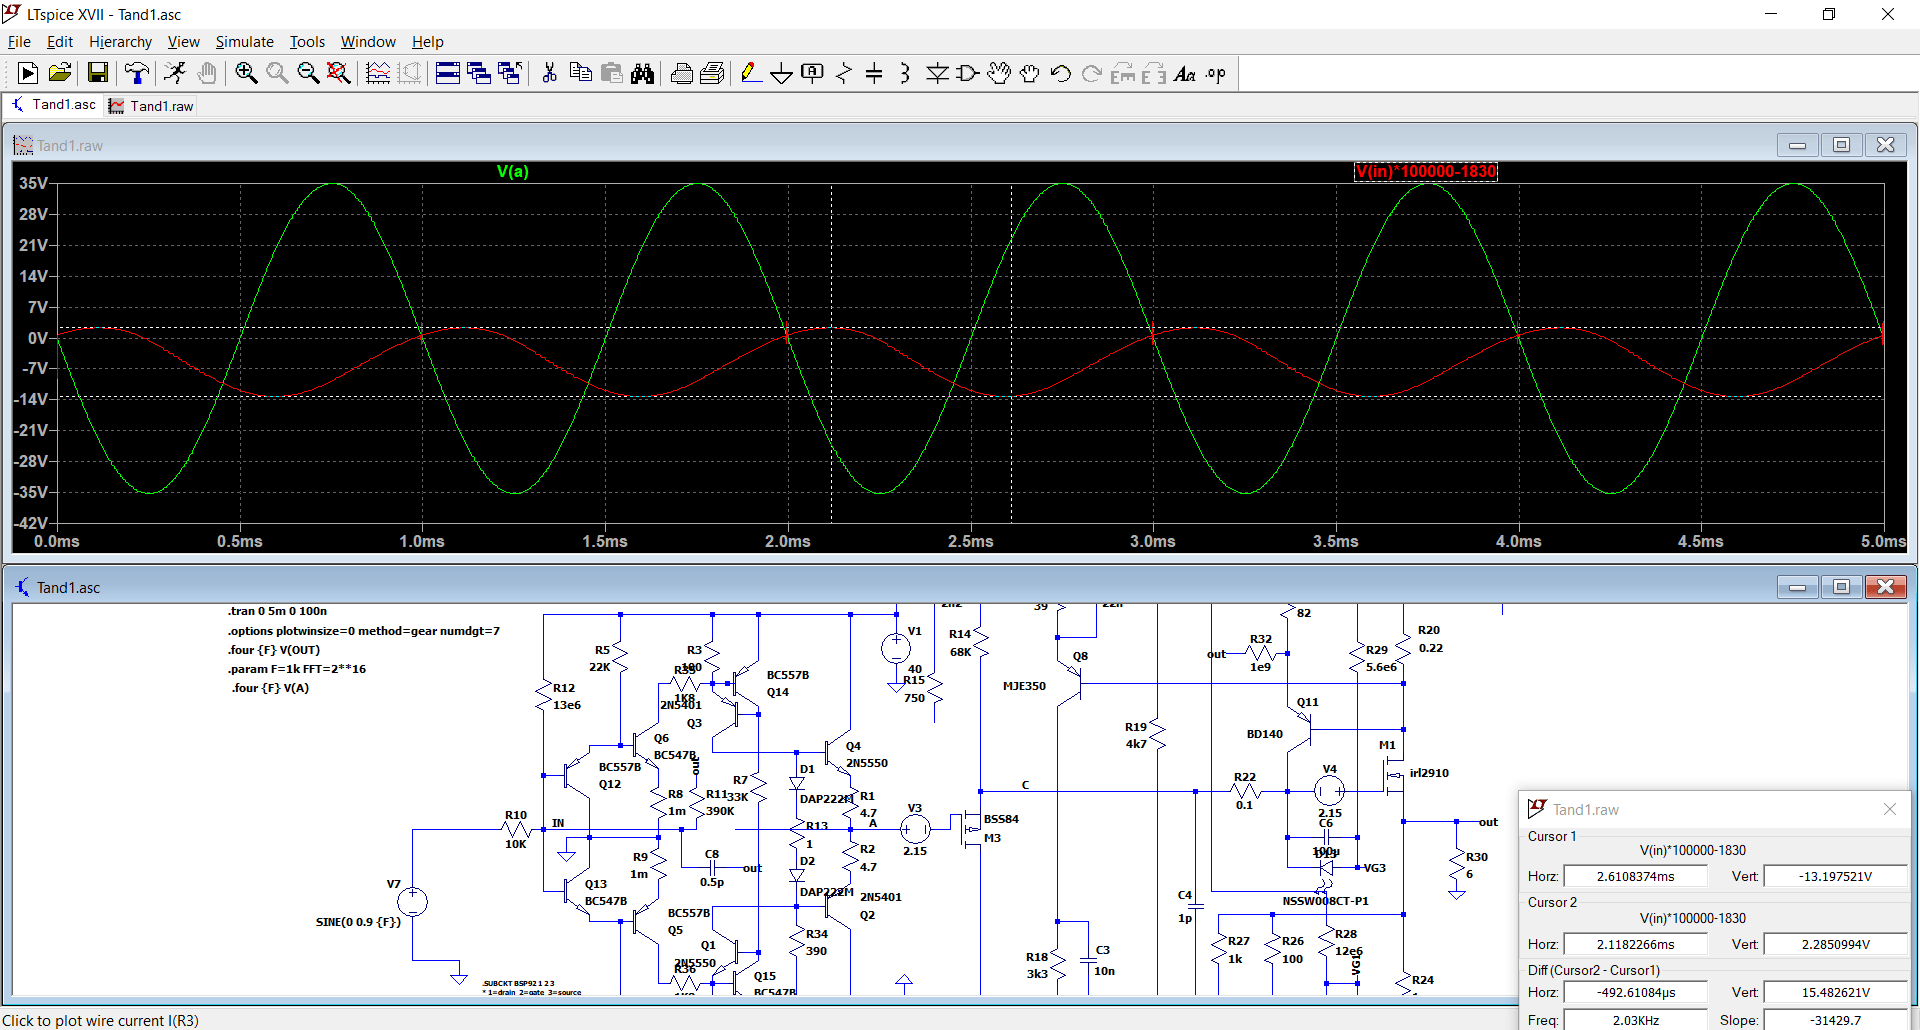Click the Copy icon in the toolbar
This screenshot has height=1030, width=1920.
[580, 73]
